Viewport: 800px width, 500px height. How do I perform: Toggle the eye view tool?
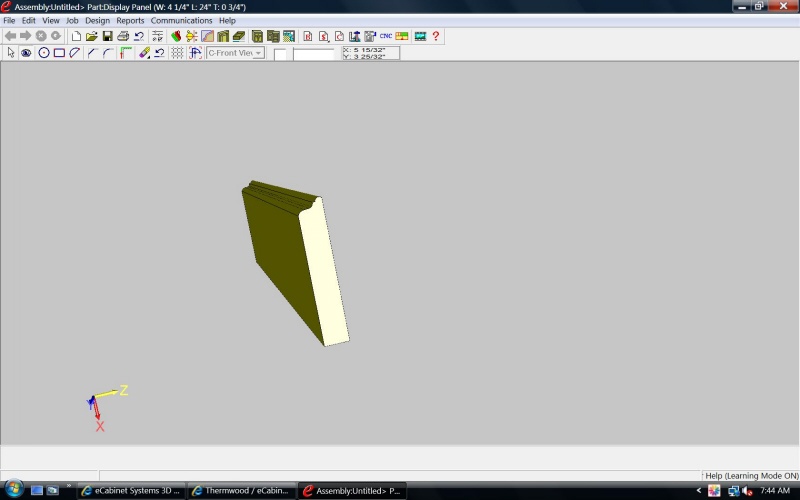(x=26, y=53)
